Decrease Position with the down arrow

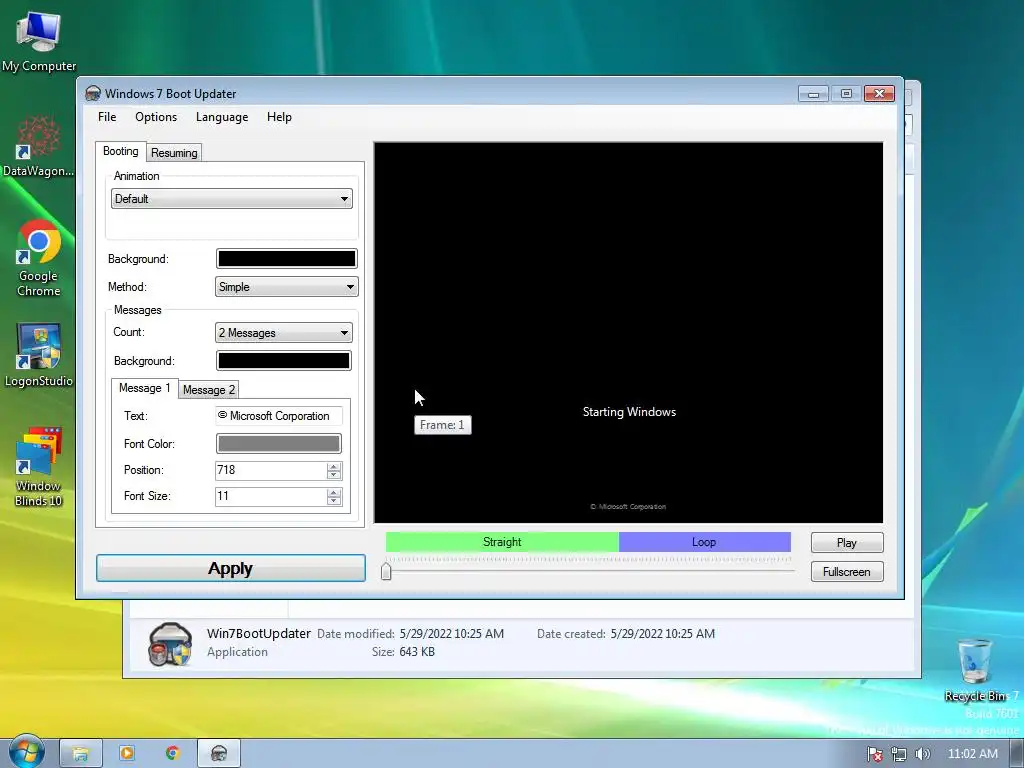coord(334,475)
